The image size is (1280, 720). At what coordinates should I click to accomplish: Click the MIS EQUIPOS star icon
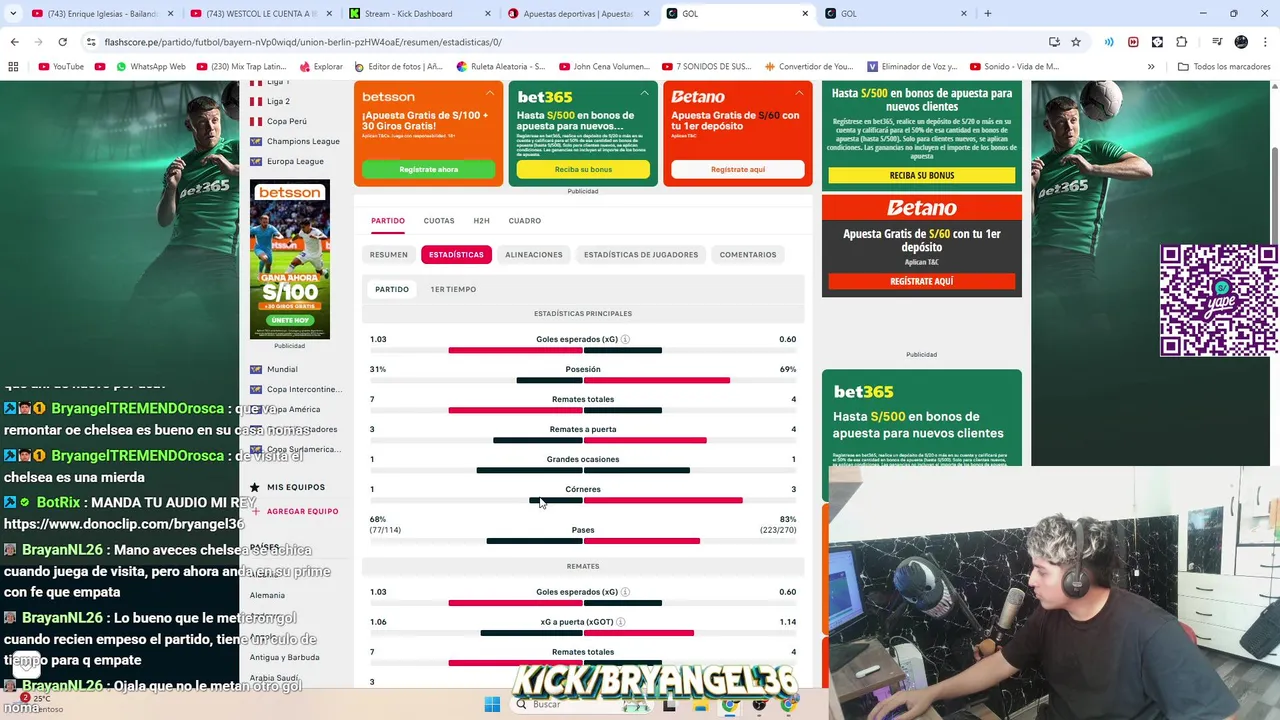point(255,487)
